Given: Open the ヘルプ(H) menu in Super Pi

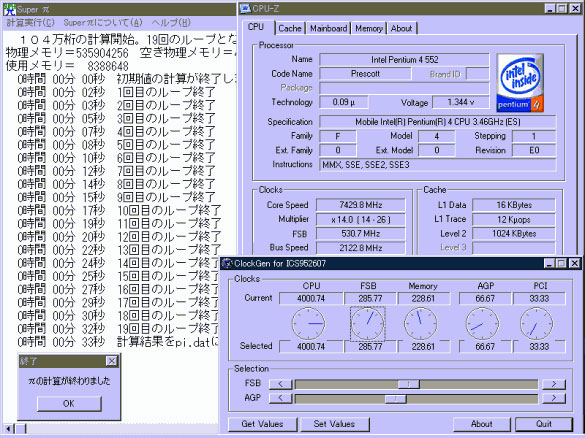Looking at the screenshot, I should [171, 23].
